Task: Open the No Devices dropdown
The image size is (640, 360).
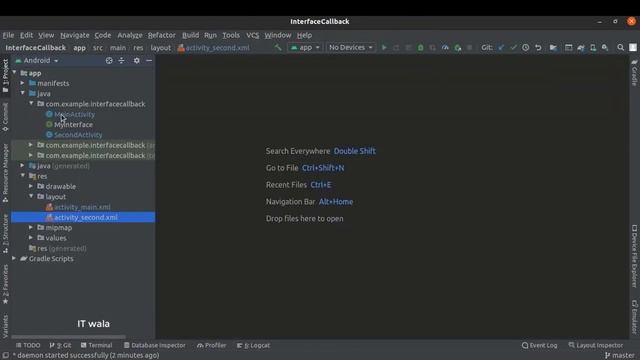Action: (350, 47)
